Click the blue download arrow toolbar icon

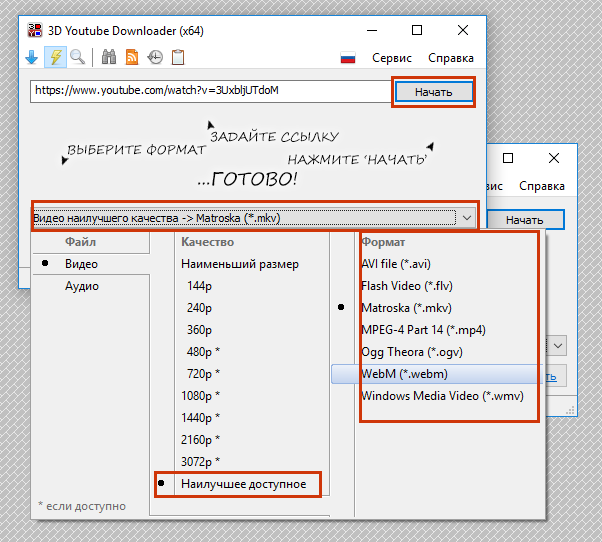click(32, 57)
